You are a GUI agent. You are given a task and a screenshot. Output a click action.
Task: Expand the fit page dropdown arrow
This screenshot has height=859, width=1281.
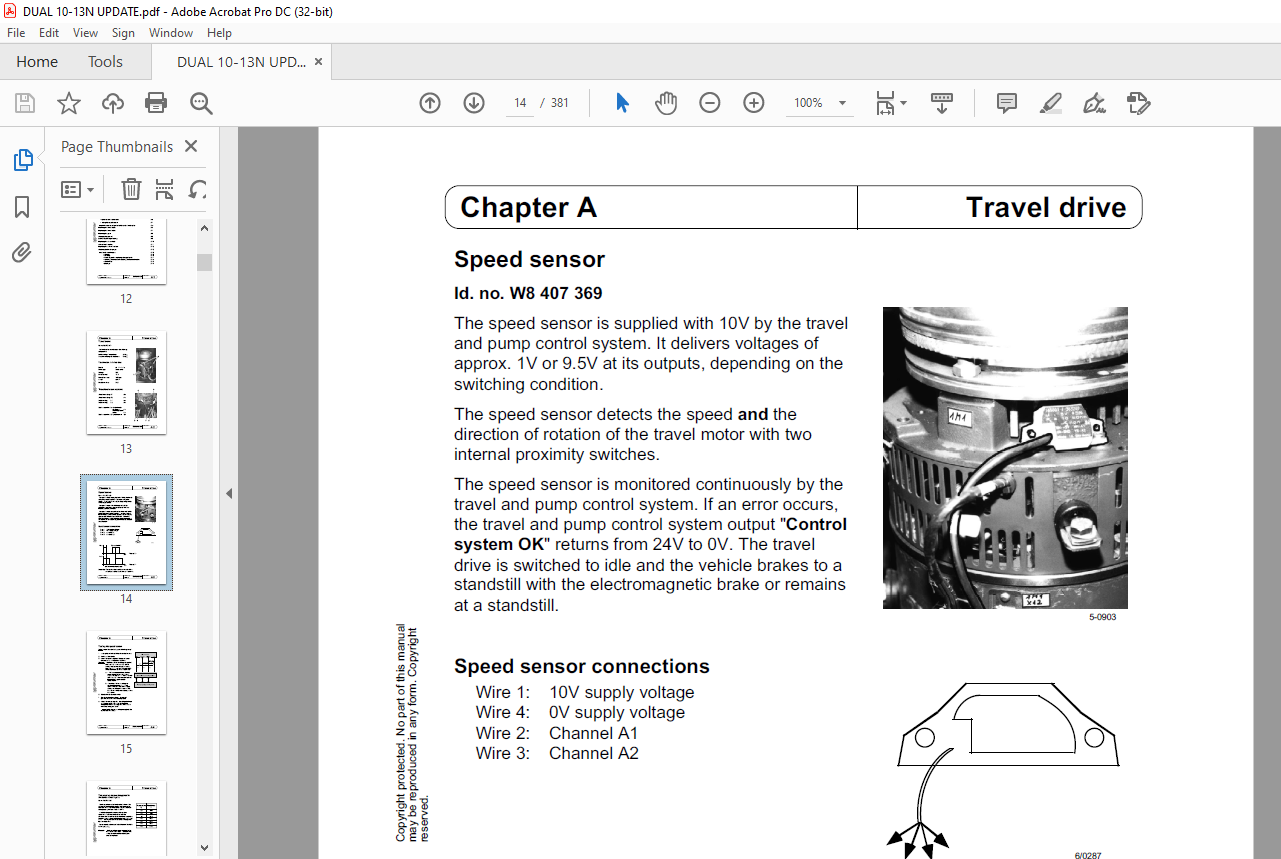point(904,103)
